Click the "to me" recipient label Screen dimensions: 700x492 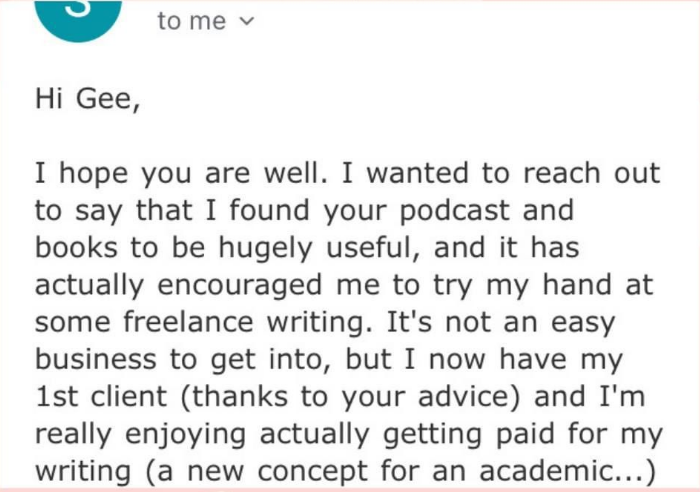coord(192,21)
